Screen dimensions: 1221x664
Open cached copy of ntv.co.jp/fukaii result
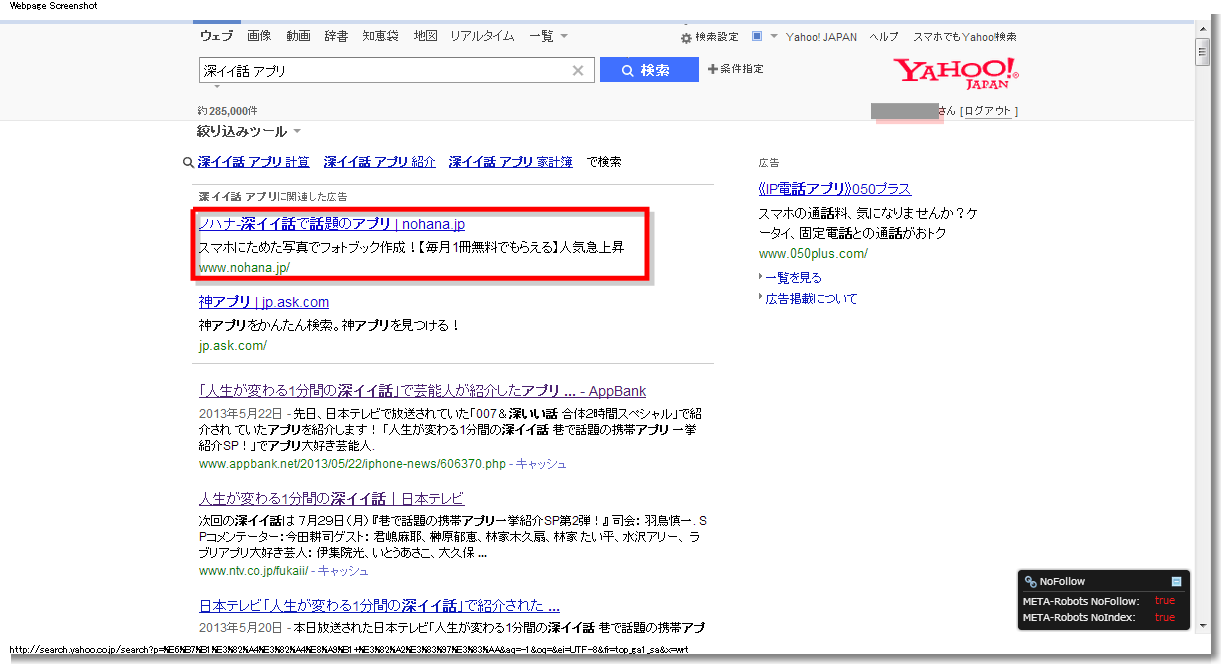click(343, 571)
